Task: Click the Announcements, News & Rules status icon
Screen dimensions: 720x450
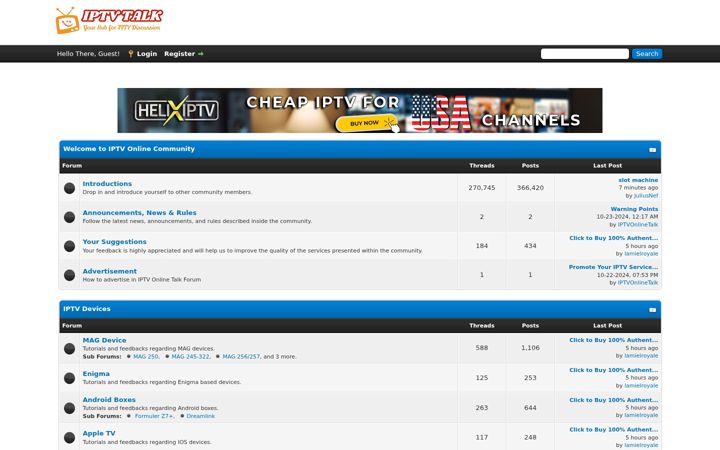Action: point(69,217)
